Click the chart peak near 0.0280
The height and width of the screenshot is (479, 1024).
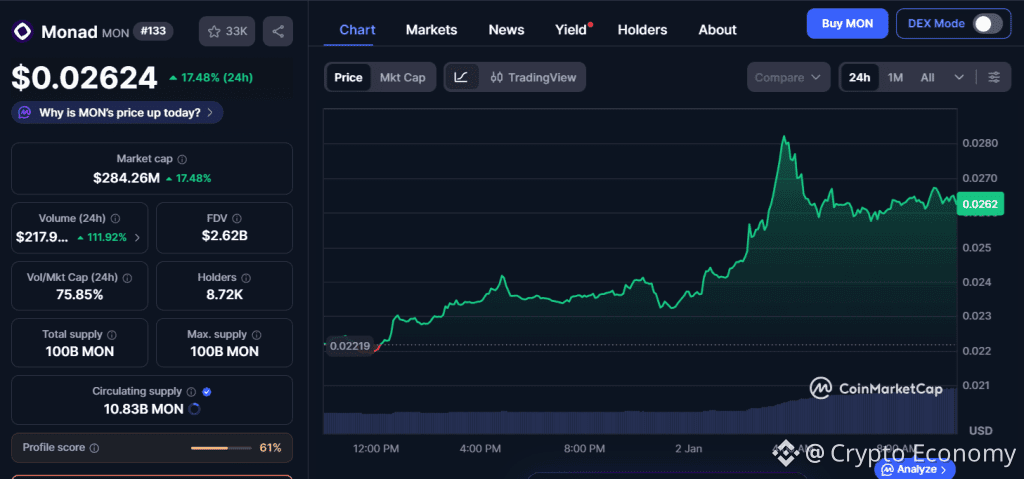click(x=784, y=137)
